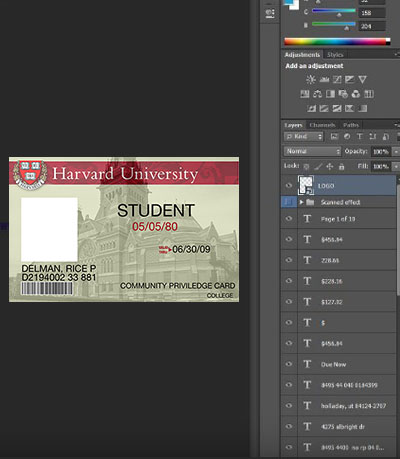The image size is (400, 459).
Task: Open the Normal blend mode dropdown
Action: point(312,151)
